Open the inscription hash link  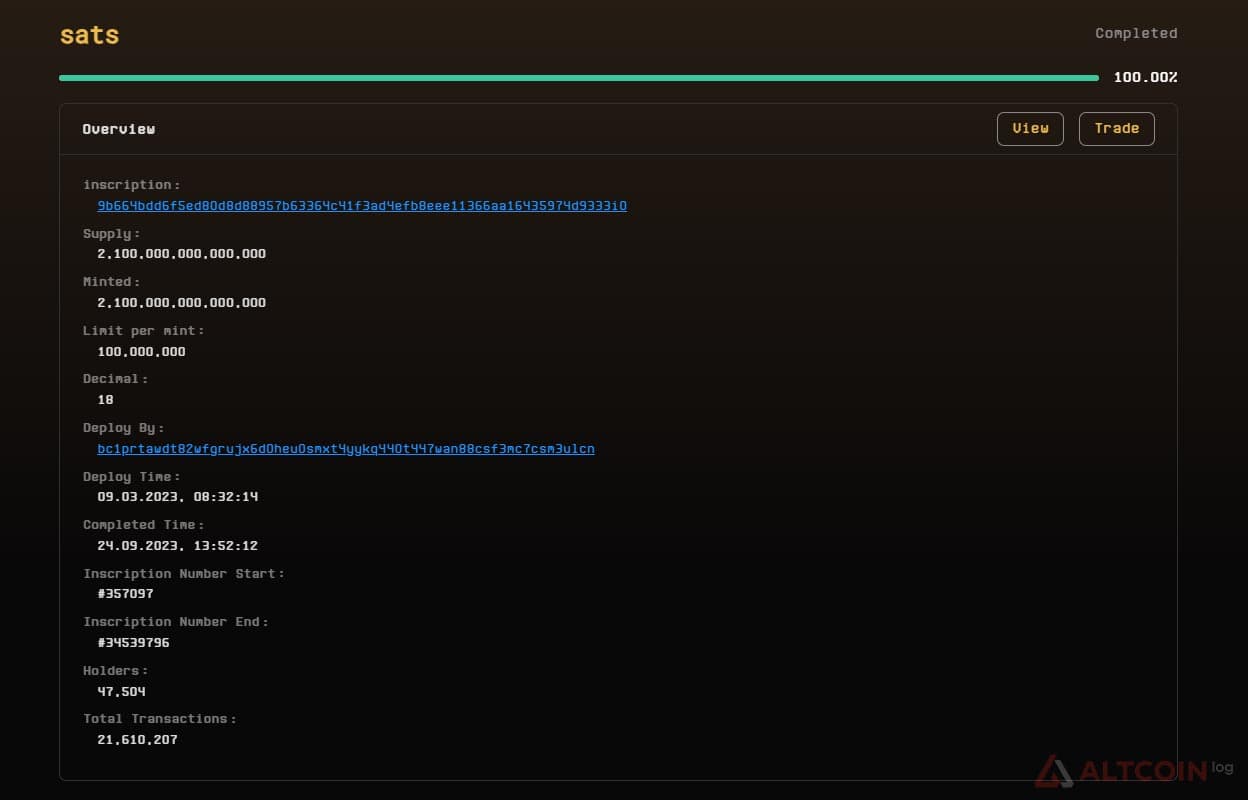tap(362, 206)
